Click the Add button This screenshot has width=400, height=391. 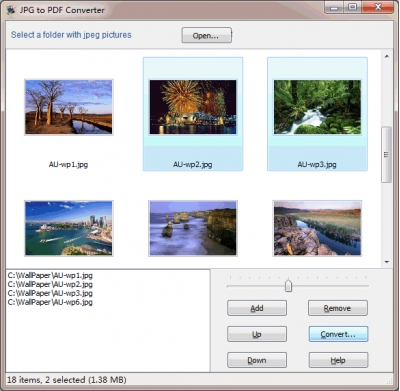coord(257,308)
